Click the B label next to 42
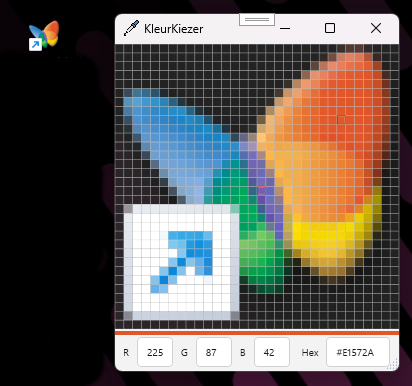 [243, 353]
